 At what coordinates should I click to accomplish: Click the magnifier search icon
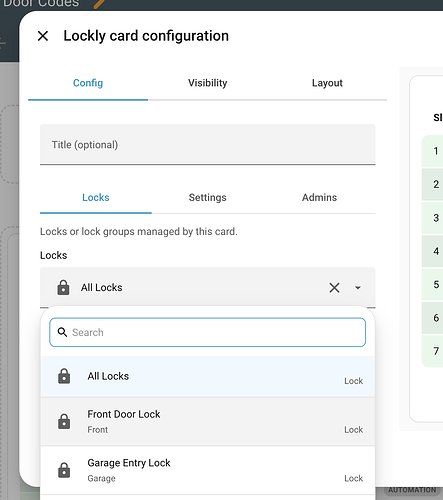click(62, 332)
